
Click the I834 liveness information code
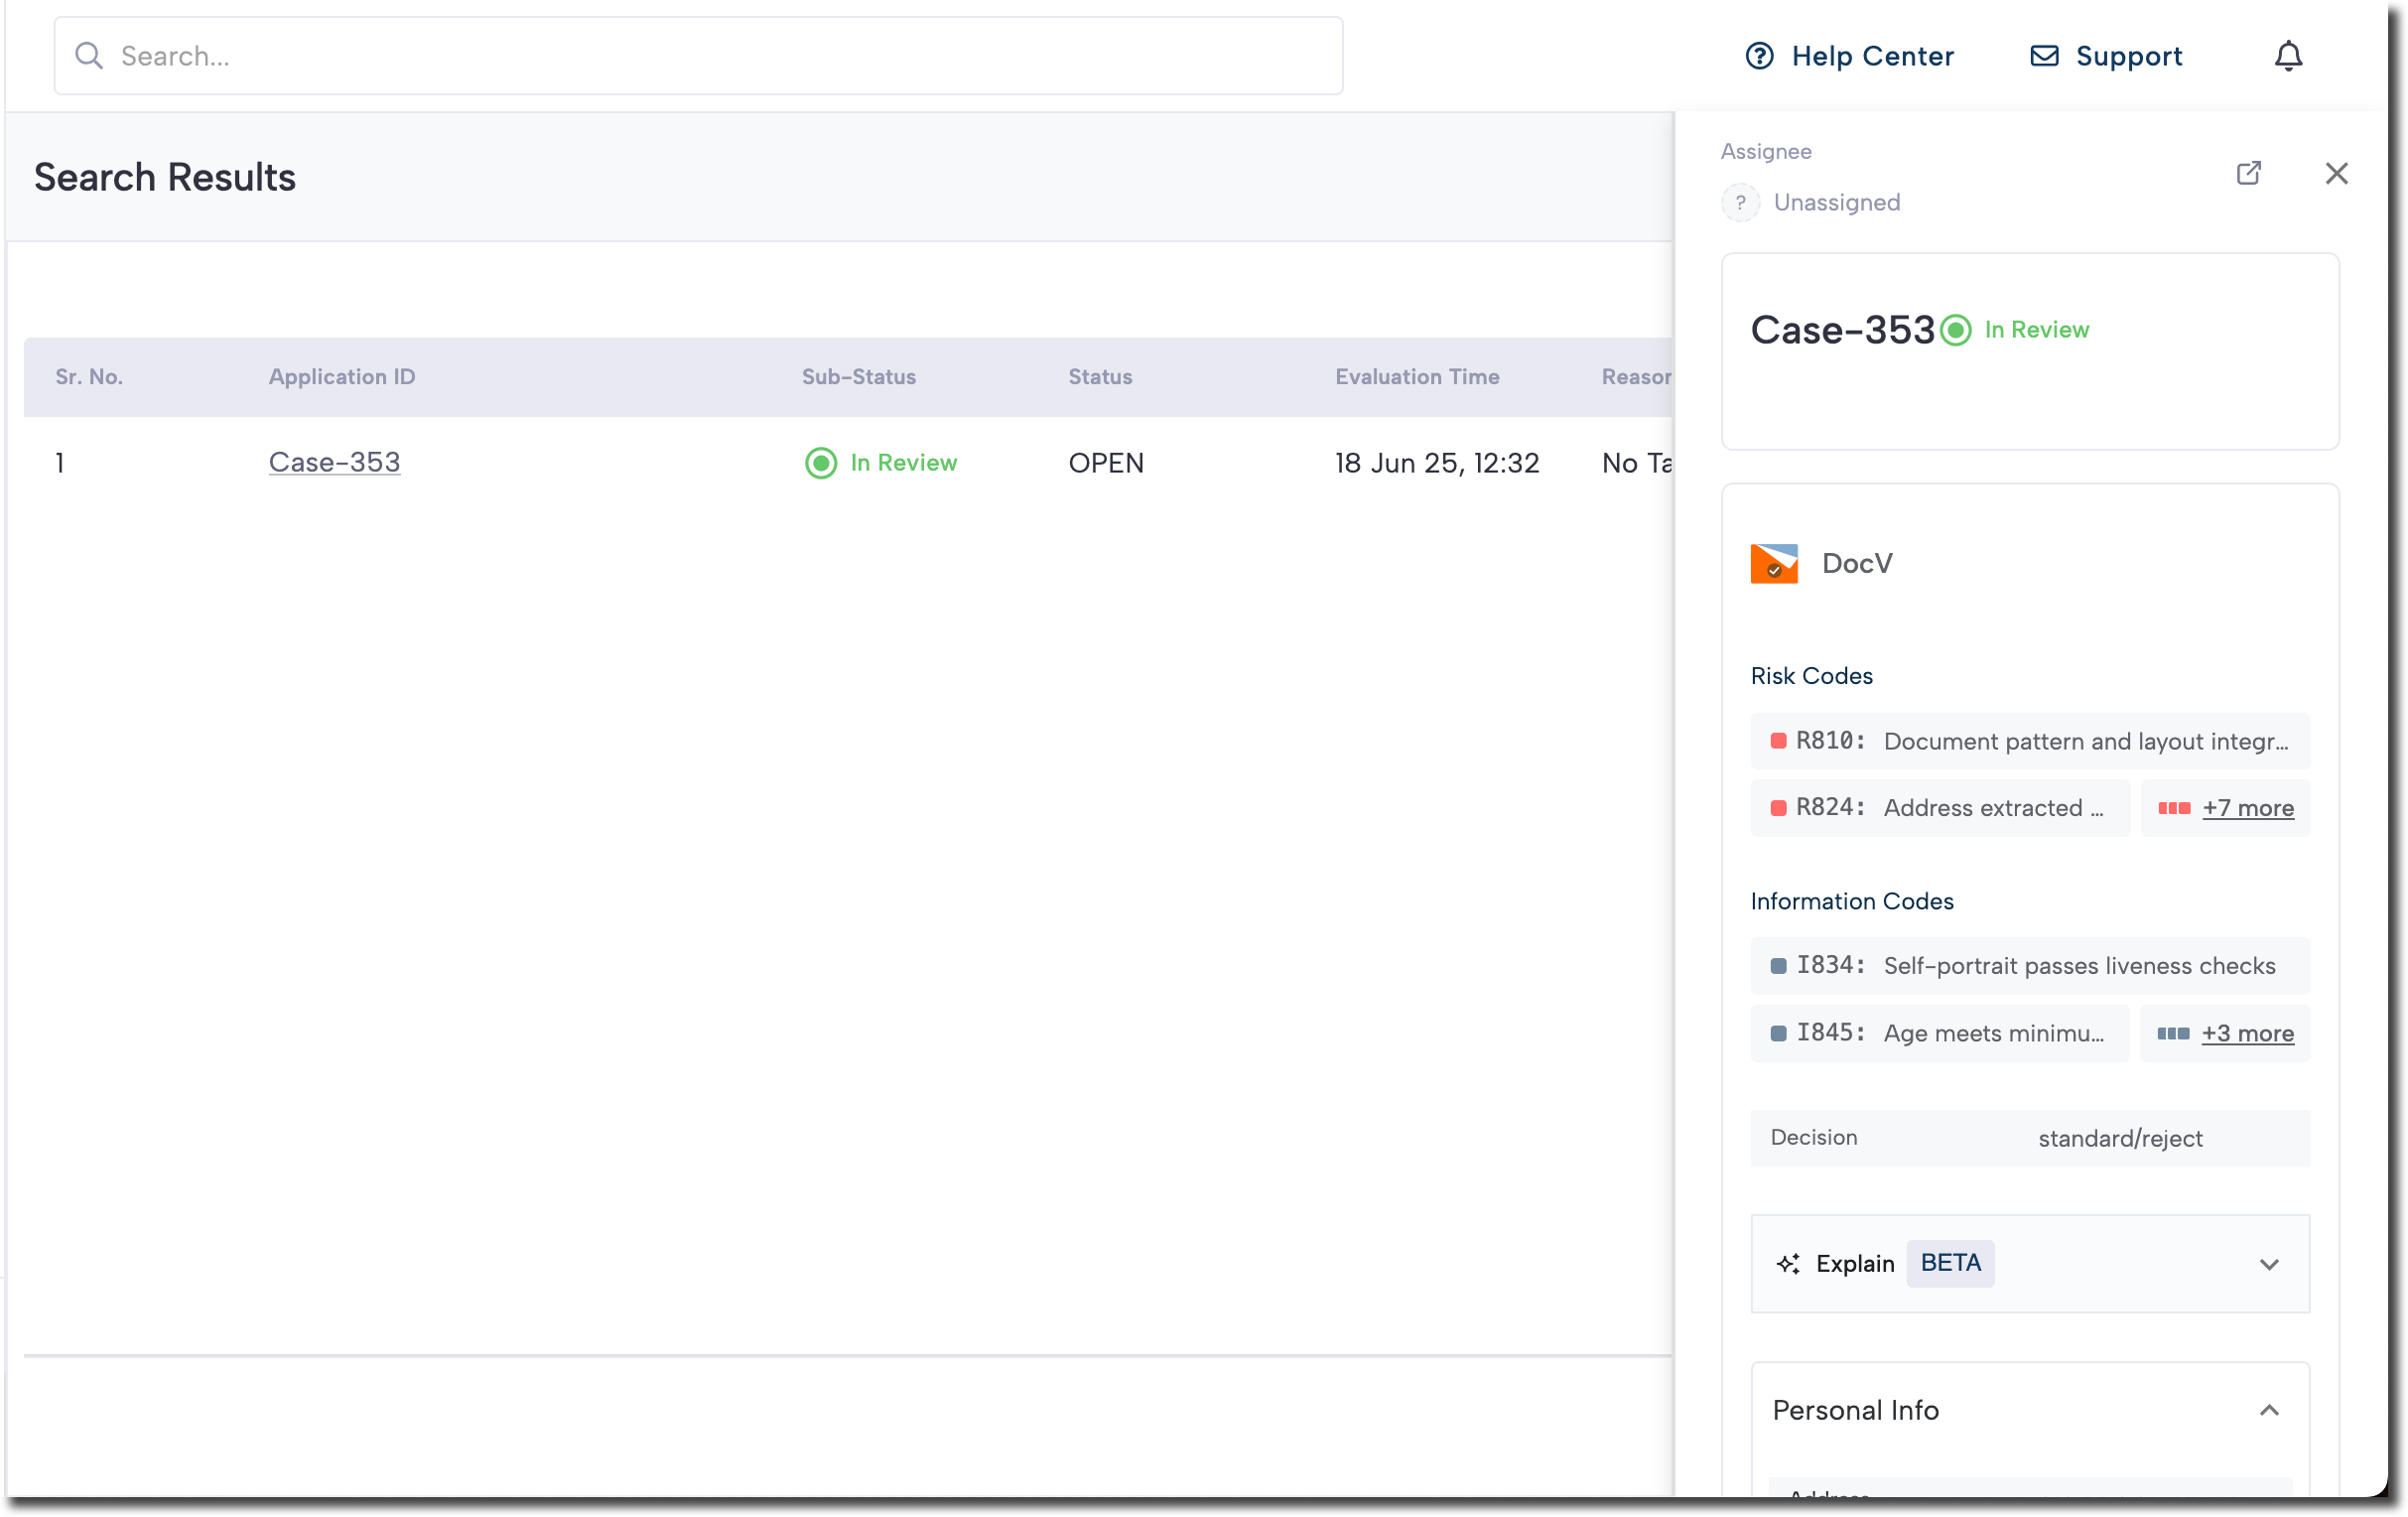[x=2029, y=965]
